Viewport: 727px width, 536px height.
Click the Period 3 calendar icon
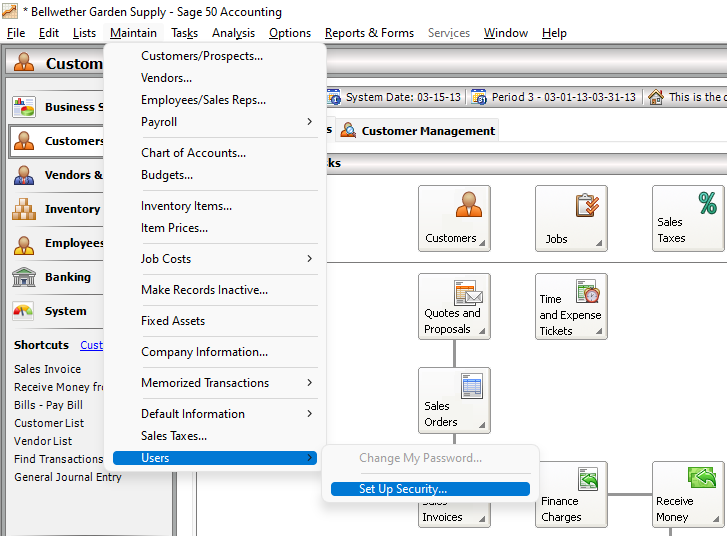click(479, 97)
